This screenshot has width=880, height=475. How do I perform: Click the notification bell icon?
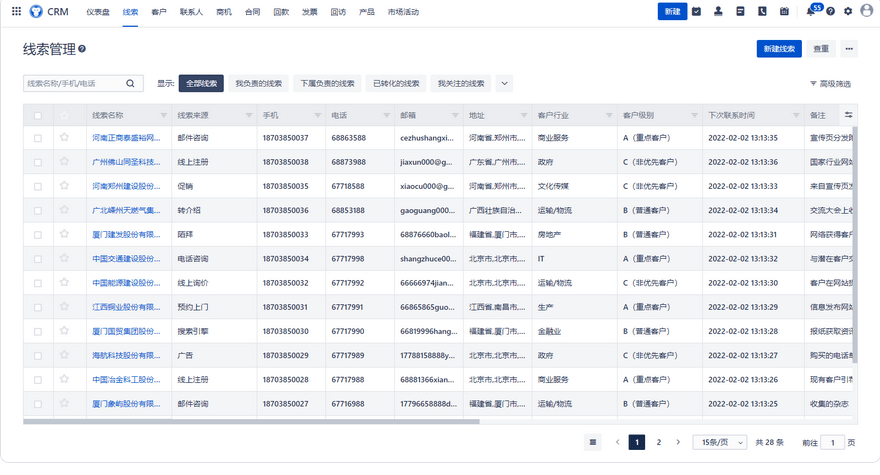click(x=811, y=12)
